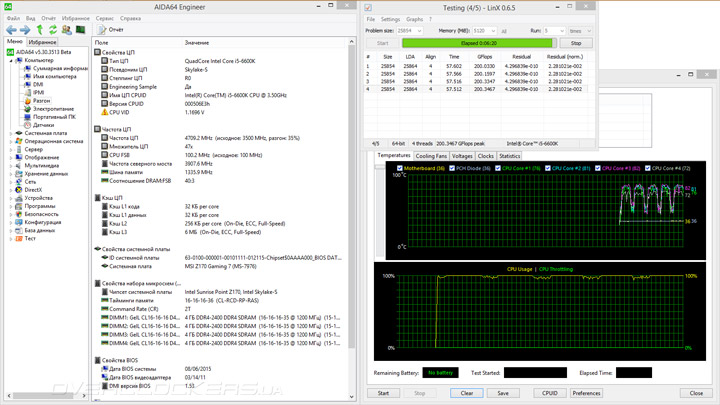The height and width of the screenshot is (405, 720).
Task: Select the Датчики sensors item in tree
Action: 43,125
